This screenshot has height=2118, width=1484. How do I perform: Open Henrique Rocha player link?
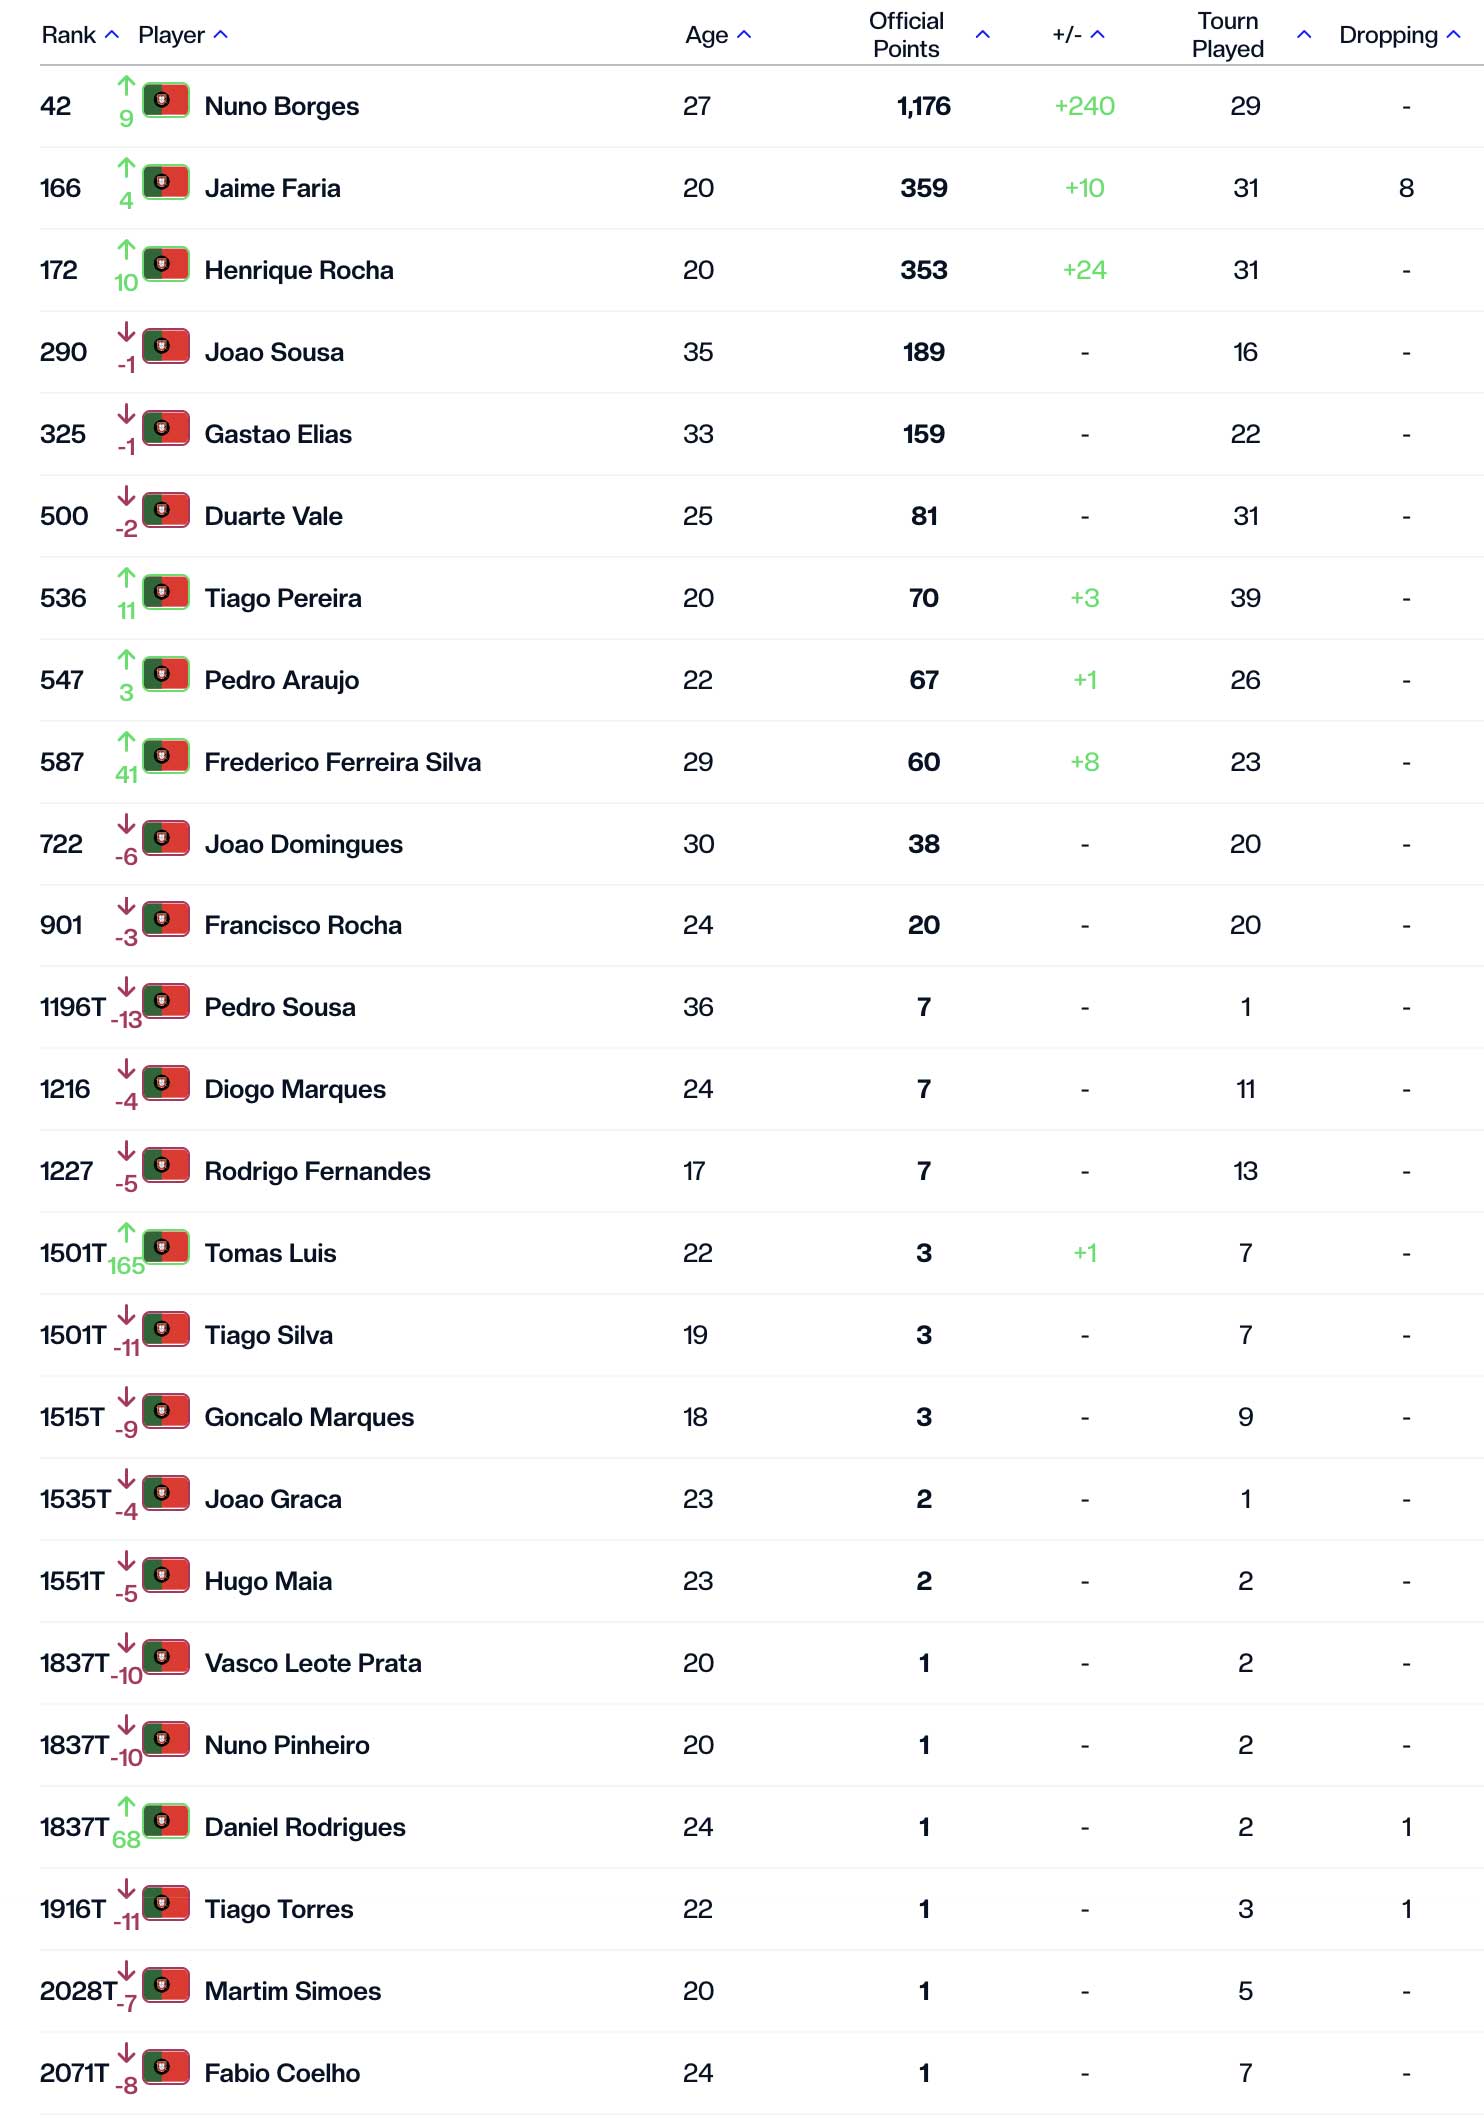point(298,270)
